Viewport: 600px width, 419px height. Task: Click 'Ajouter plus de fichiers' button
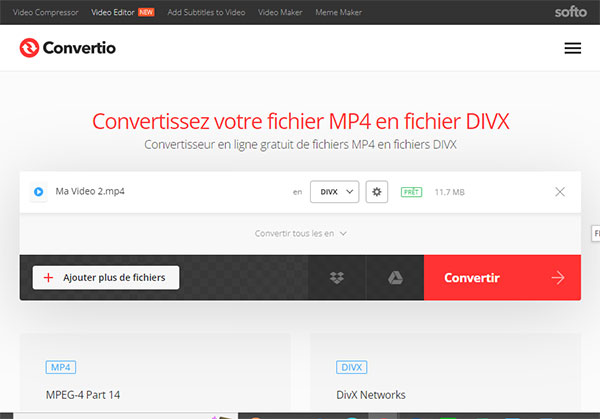point(106,277)
